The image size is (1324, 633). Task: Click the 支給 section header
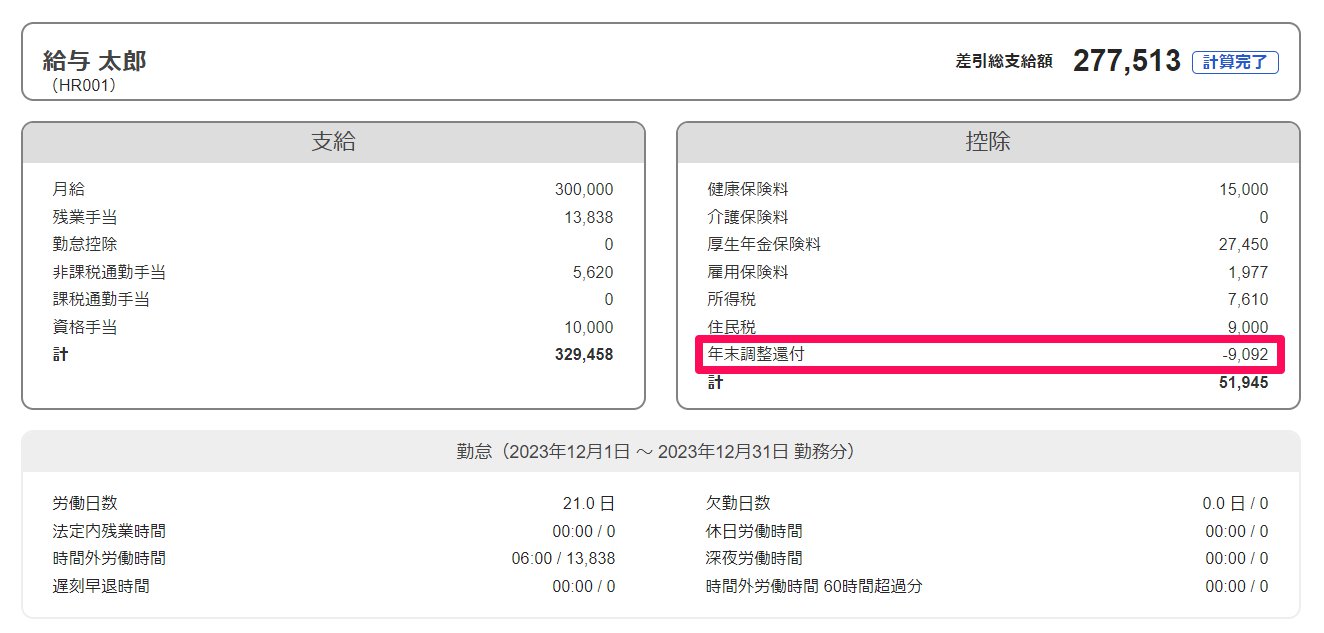tap(333, 142)
